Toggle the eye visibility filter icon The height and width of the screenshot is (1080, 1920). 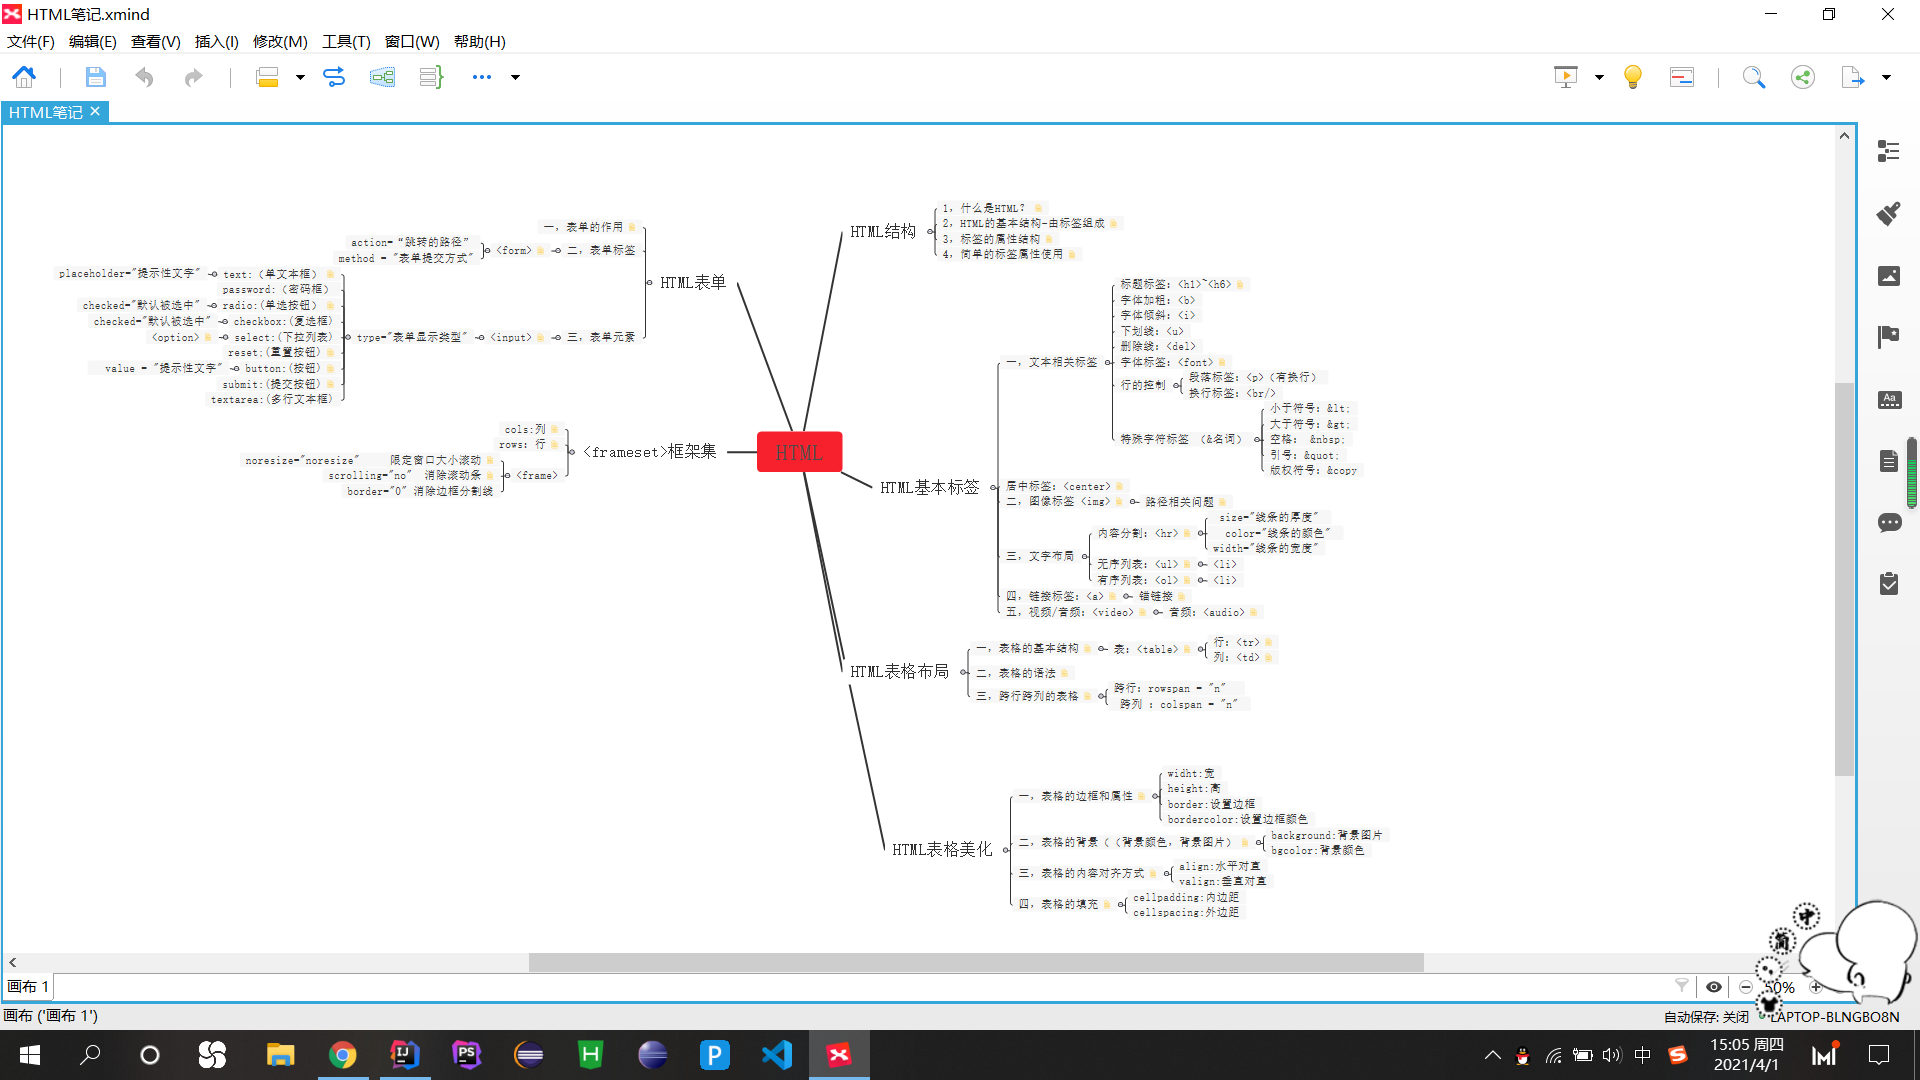coord(1713,987)
